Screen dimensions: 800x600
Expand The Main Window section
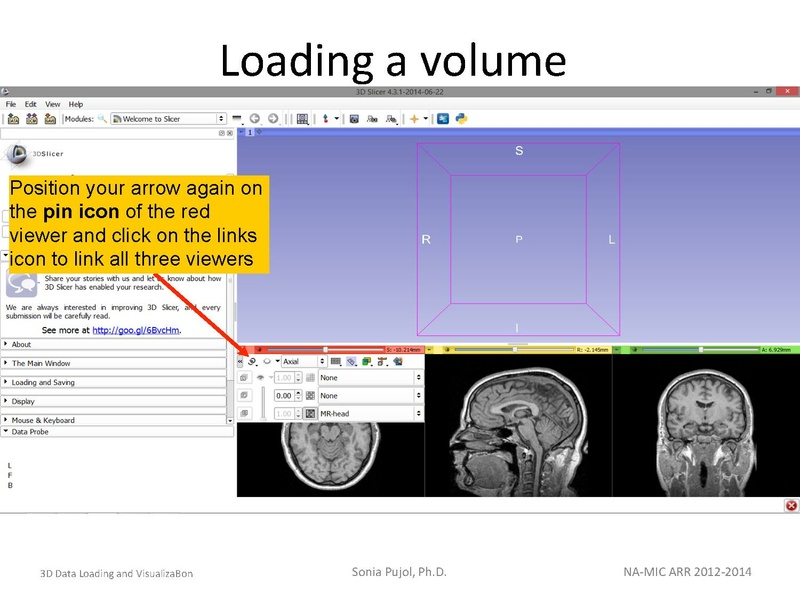pos(114,363)
